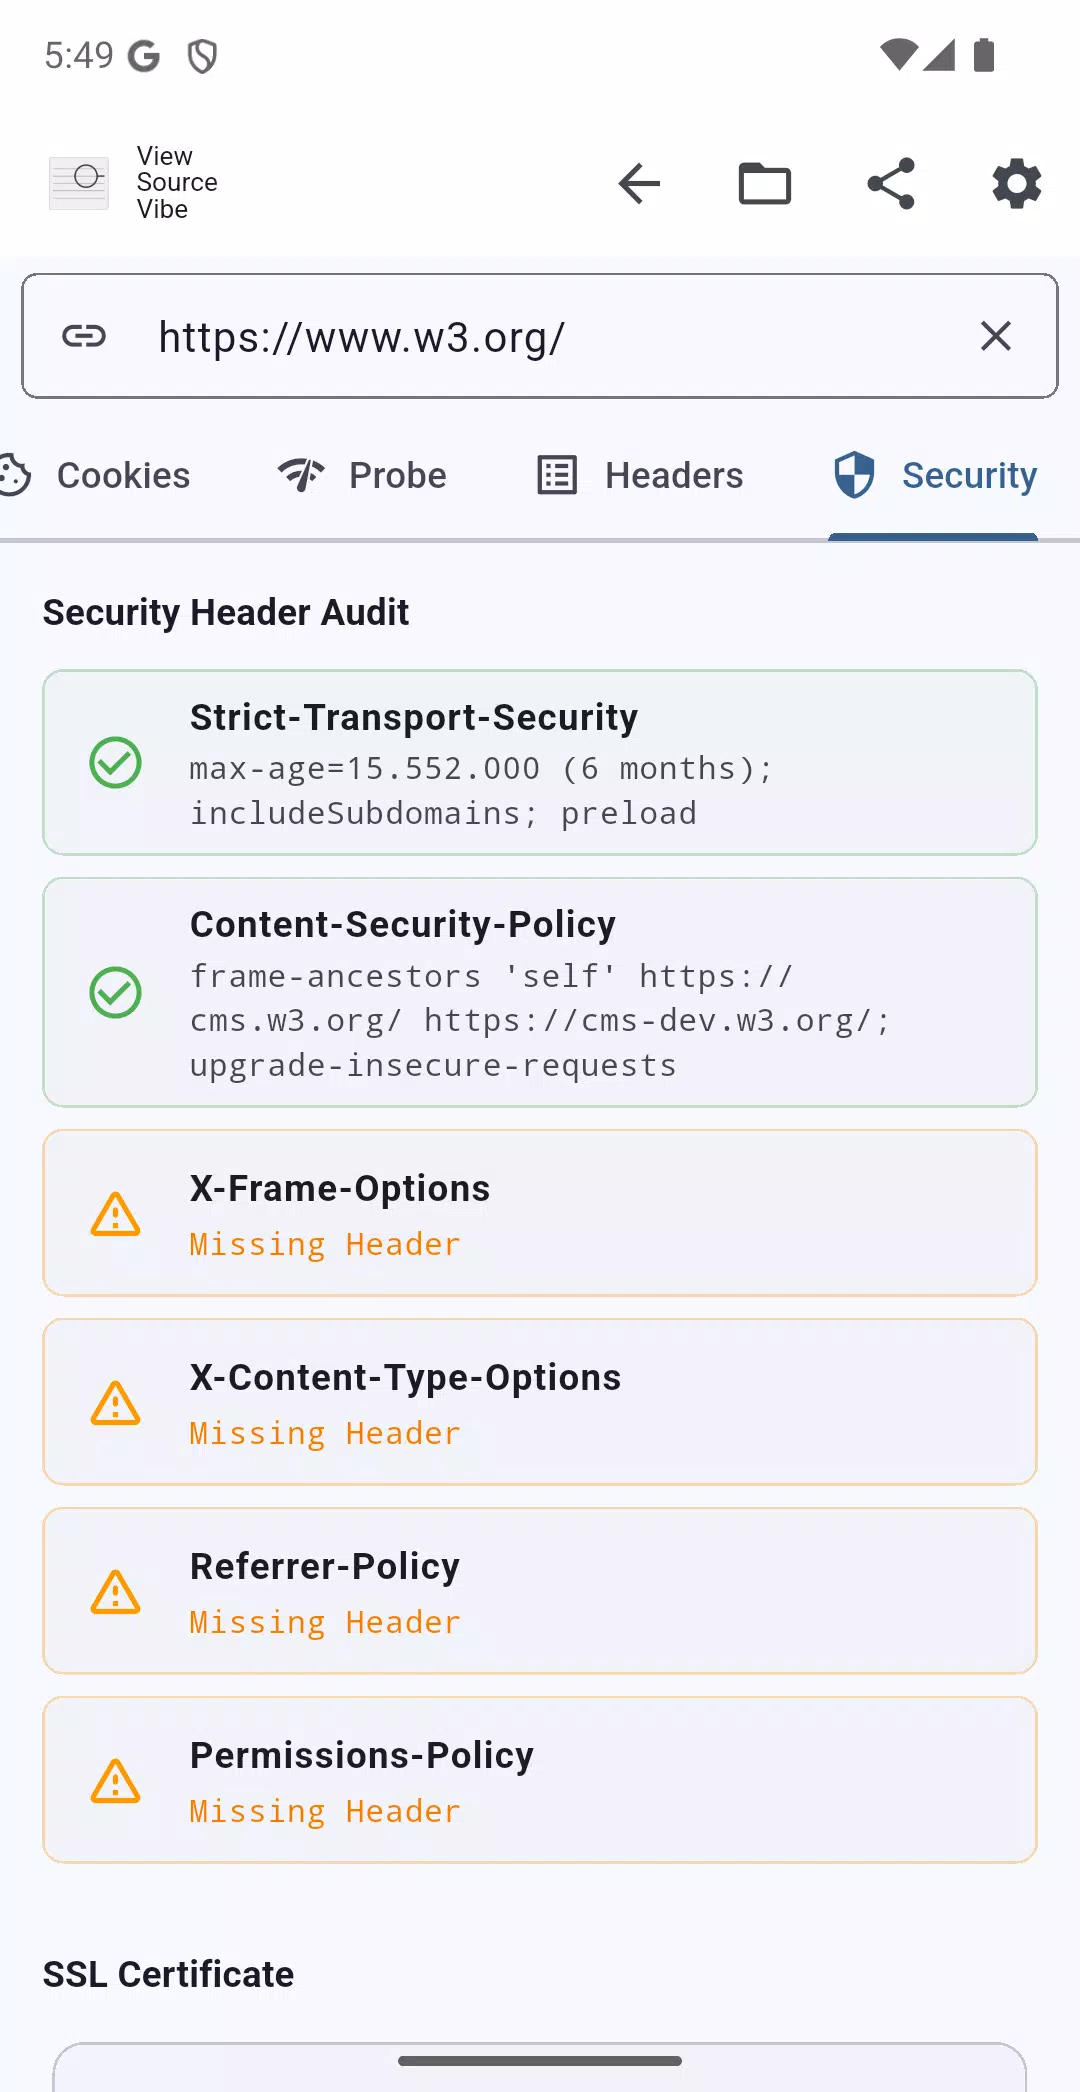Open settings gear icon
The image size is (1080, 2092).
click(1017, 183)
